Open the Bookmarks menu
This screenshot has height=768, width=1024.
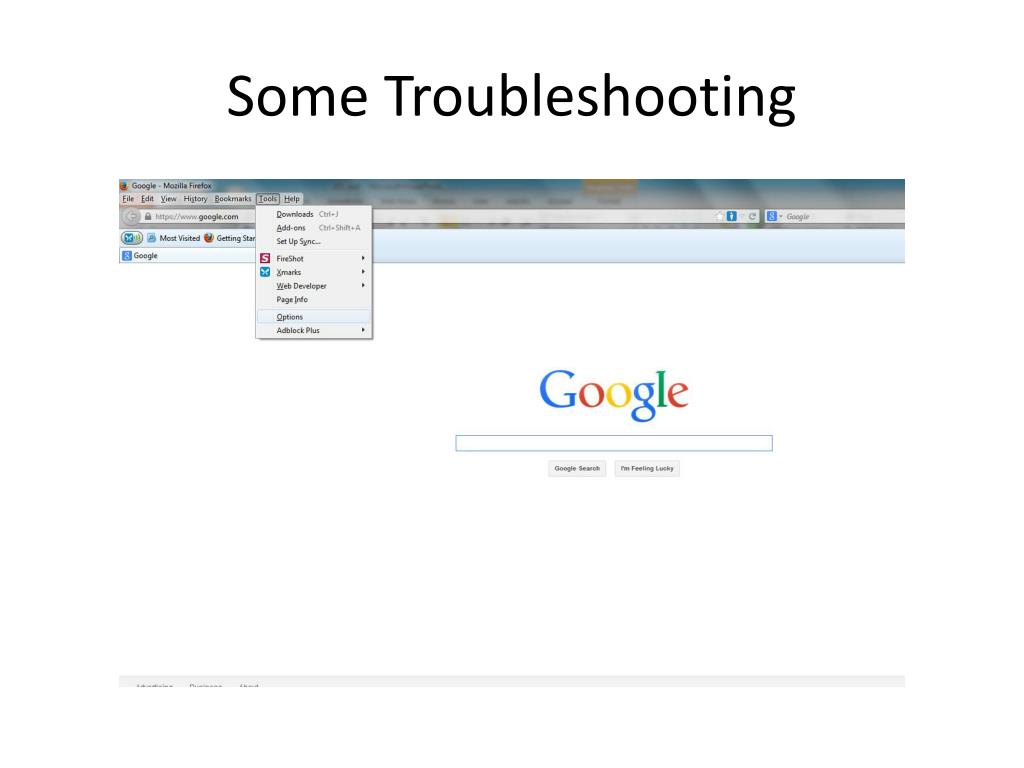coord(233,199)
